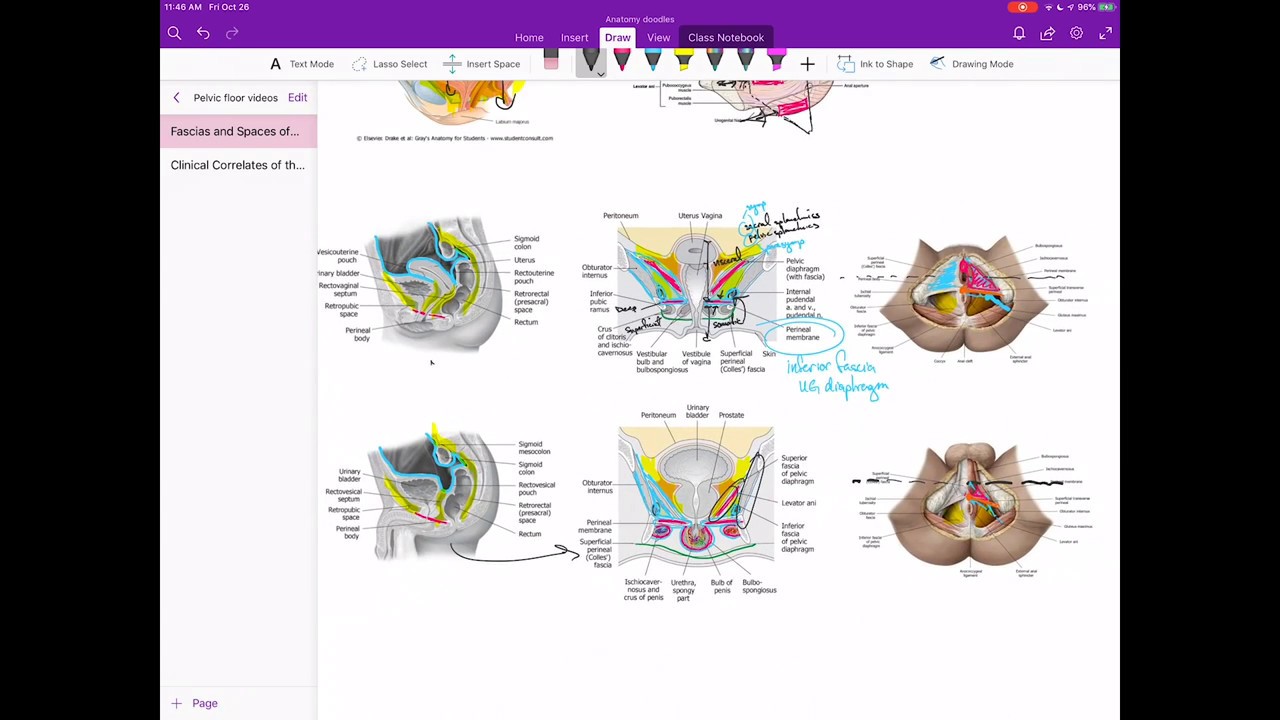
Task: Open the Class Notebook tab
Action: (726, 38)
